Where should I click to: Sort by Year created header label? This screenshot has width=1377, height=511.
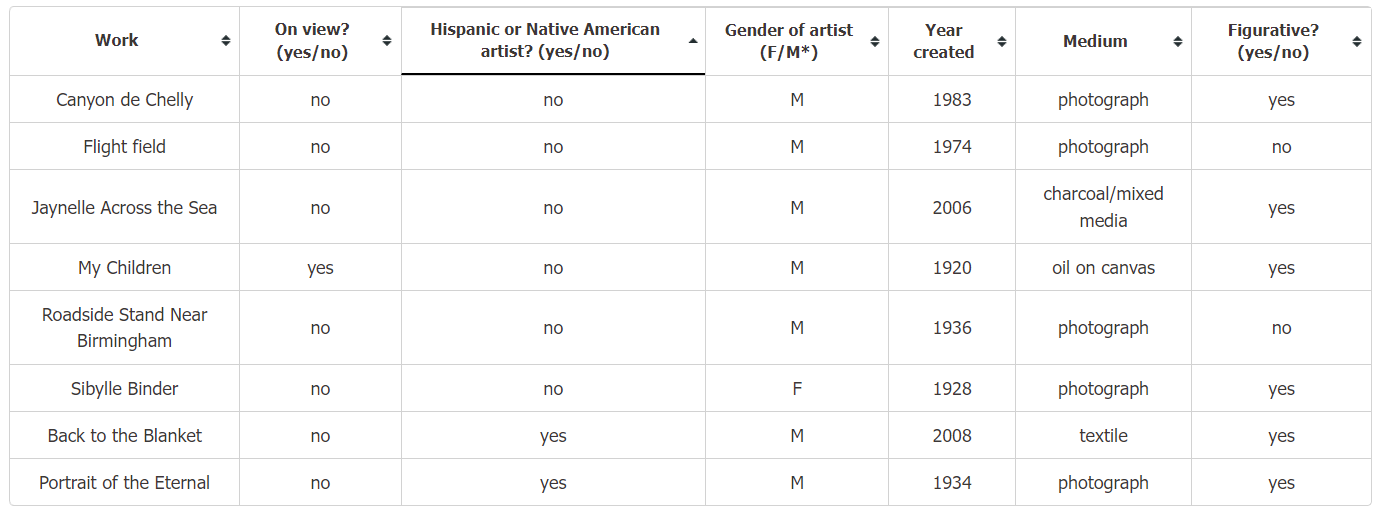pyautogui.click(x=943, y=41)
